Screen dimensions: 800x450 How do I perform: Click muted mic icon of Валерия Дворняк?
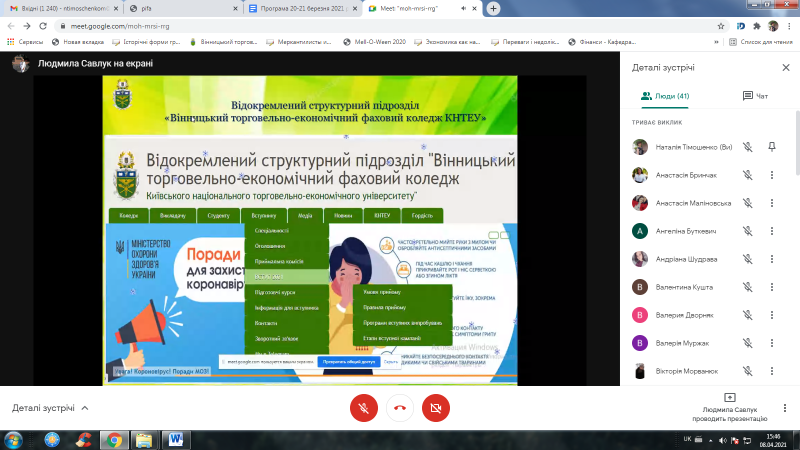[747, 315]
